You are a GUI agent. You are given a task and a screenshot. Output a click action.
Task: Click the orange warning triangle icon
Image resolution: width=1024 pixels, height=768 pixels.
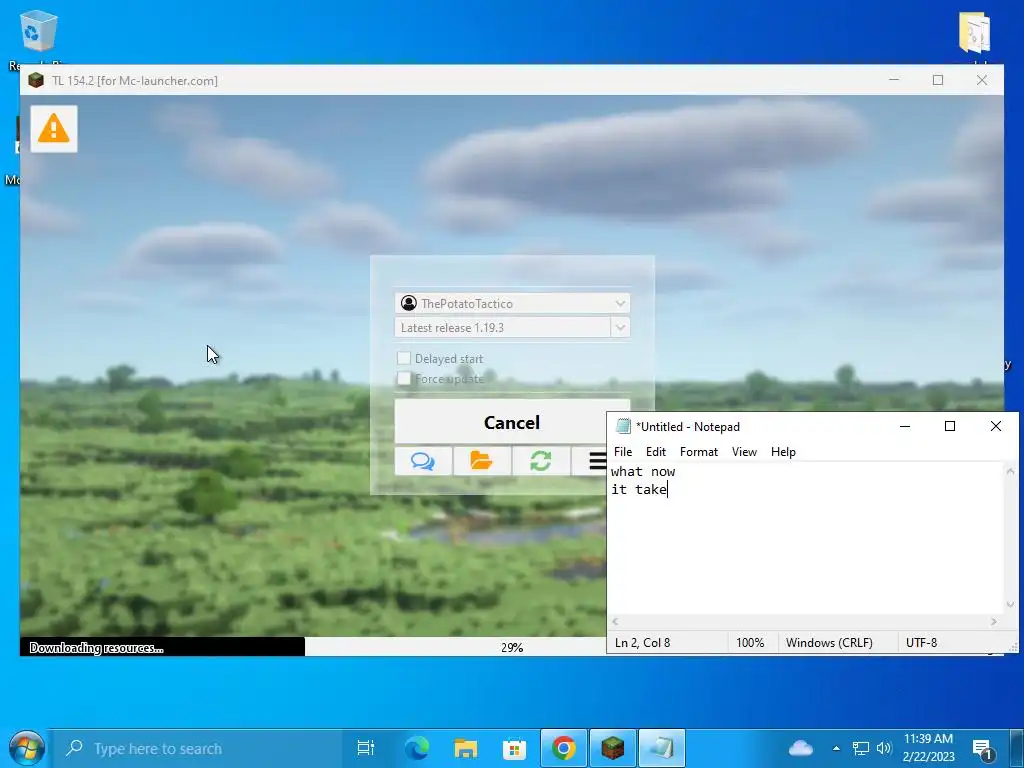(x=54, y=129)
